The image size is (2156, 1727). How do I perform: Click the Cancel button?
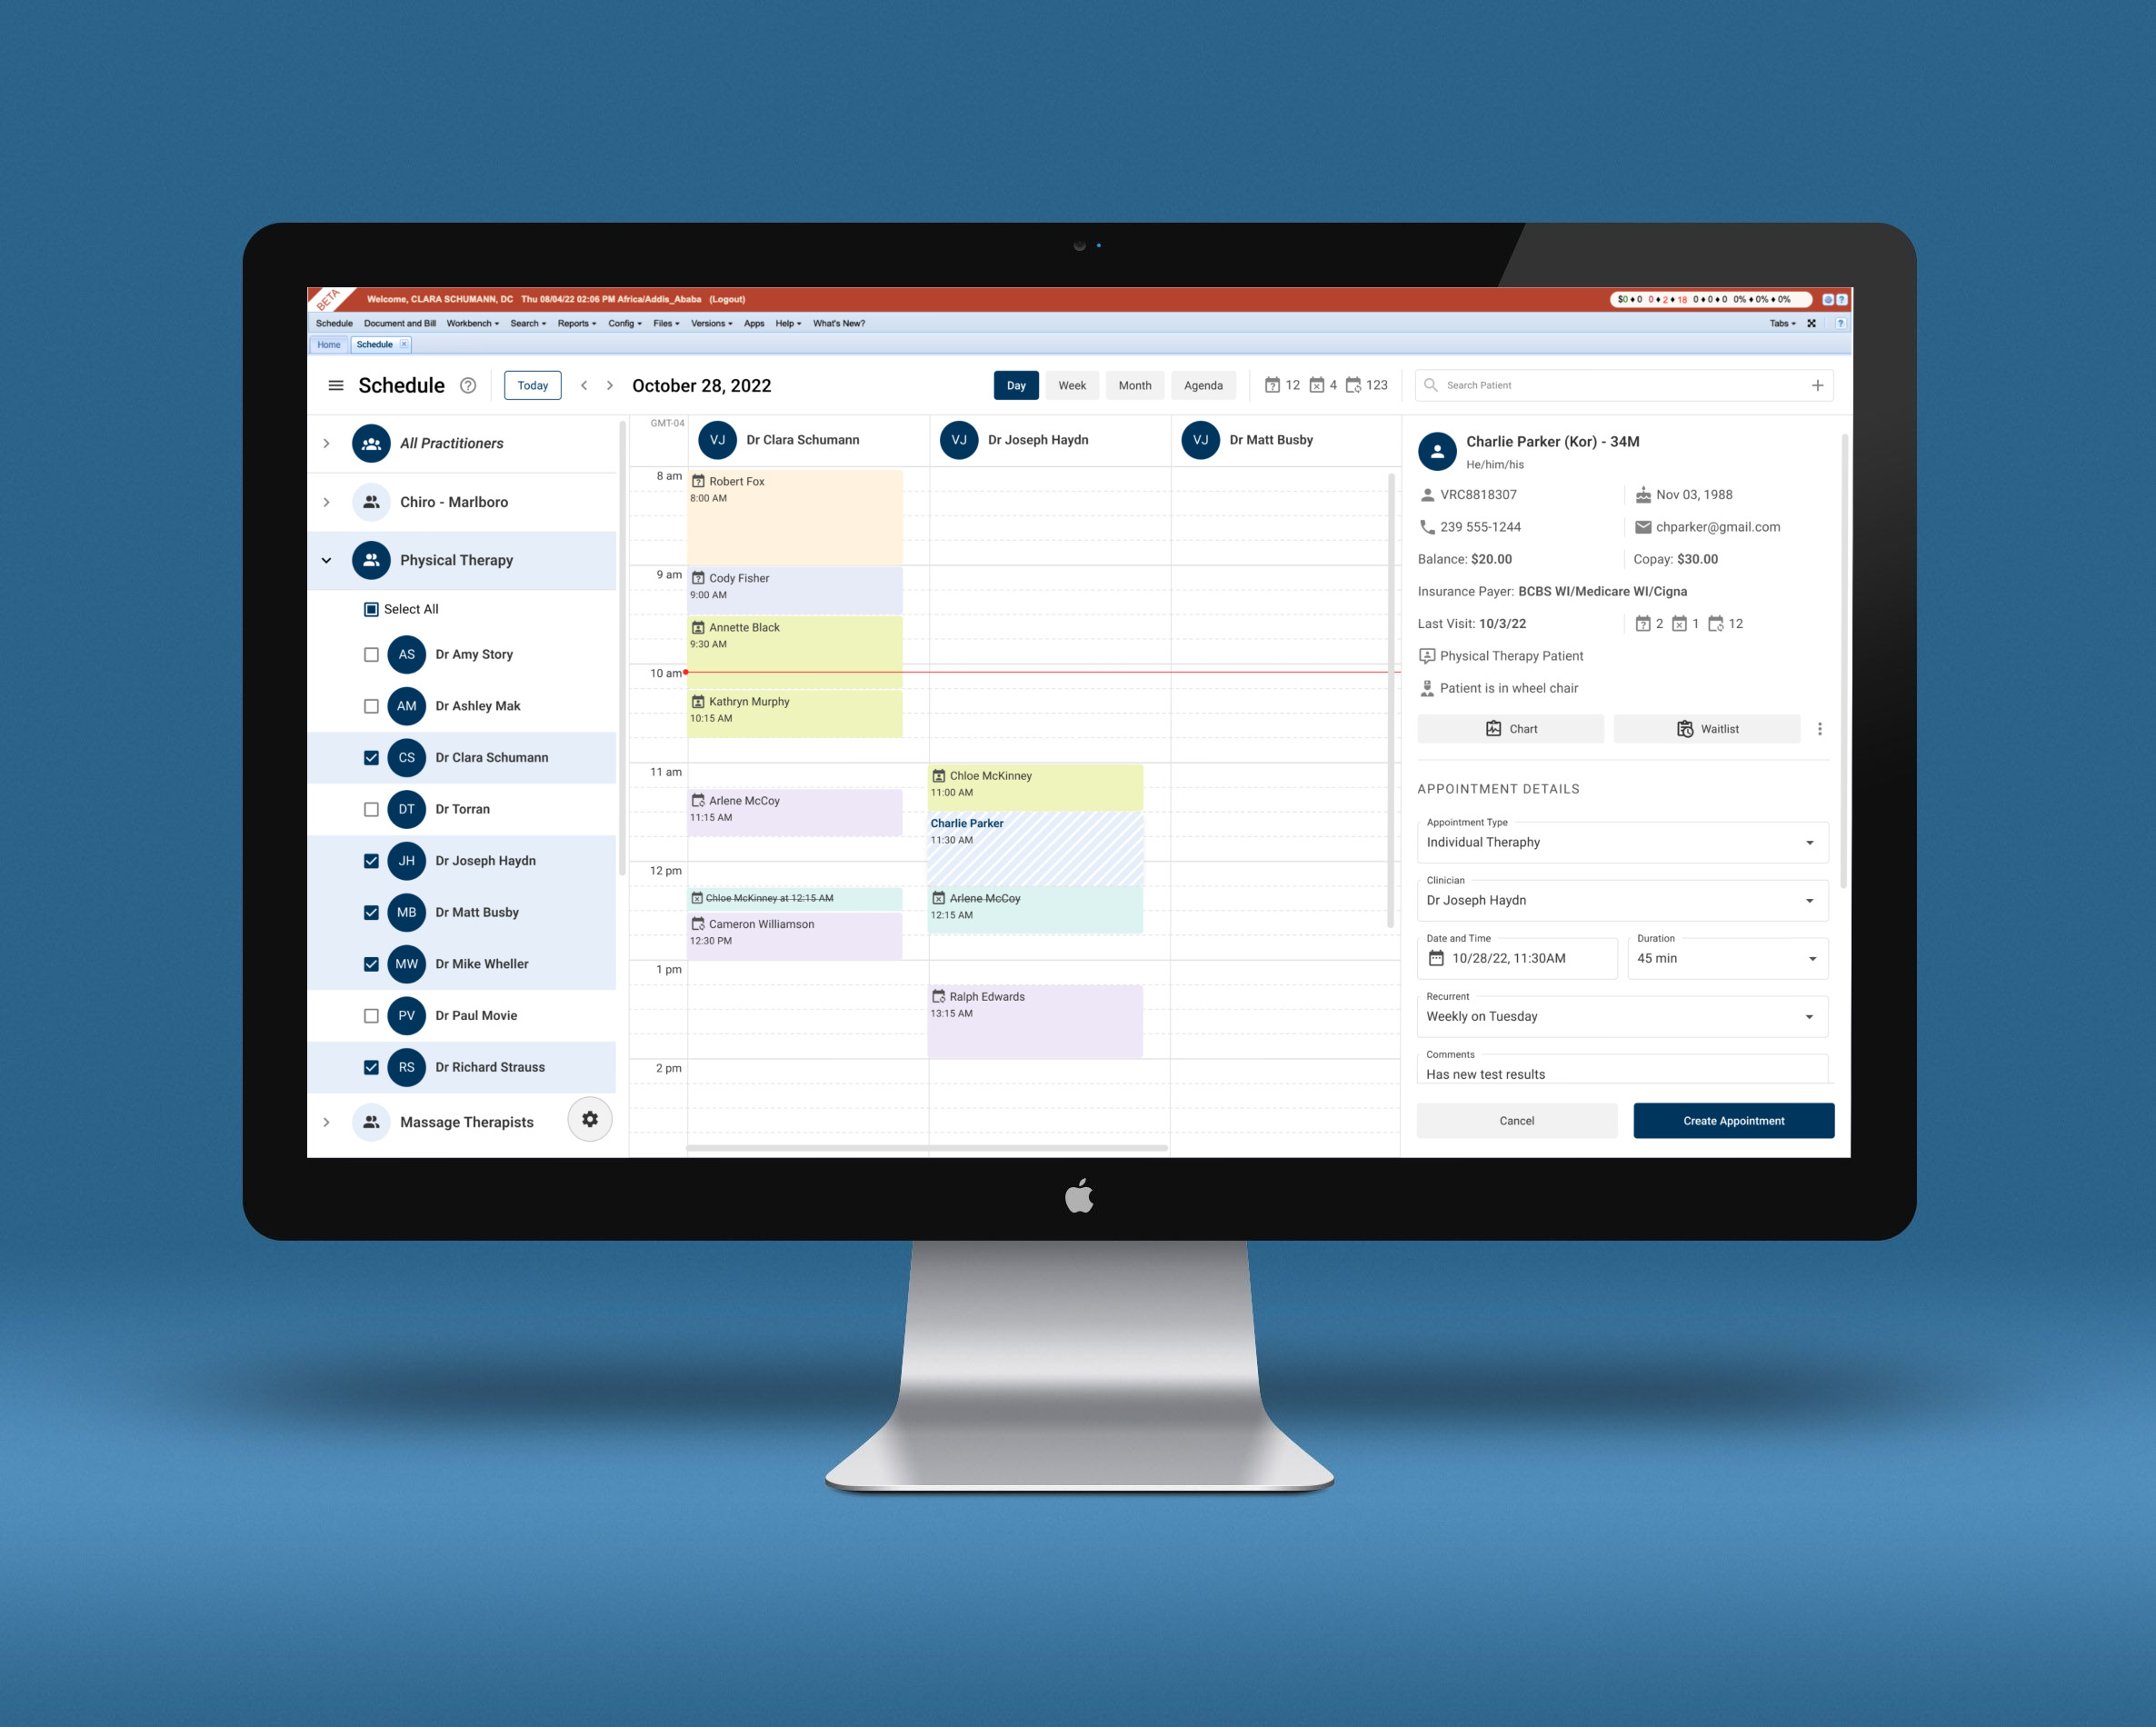tap(1517, 1119)
